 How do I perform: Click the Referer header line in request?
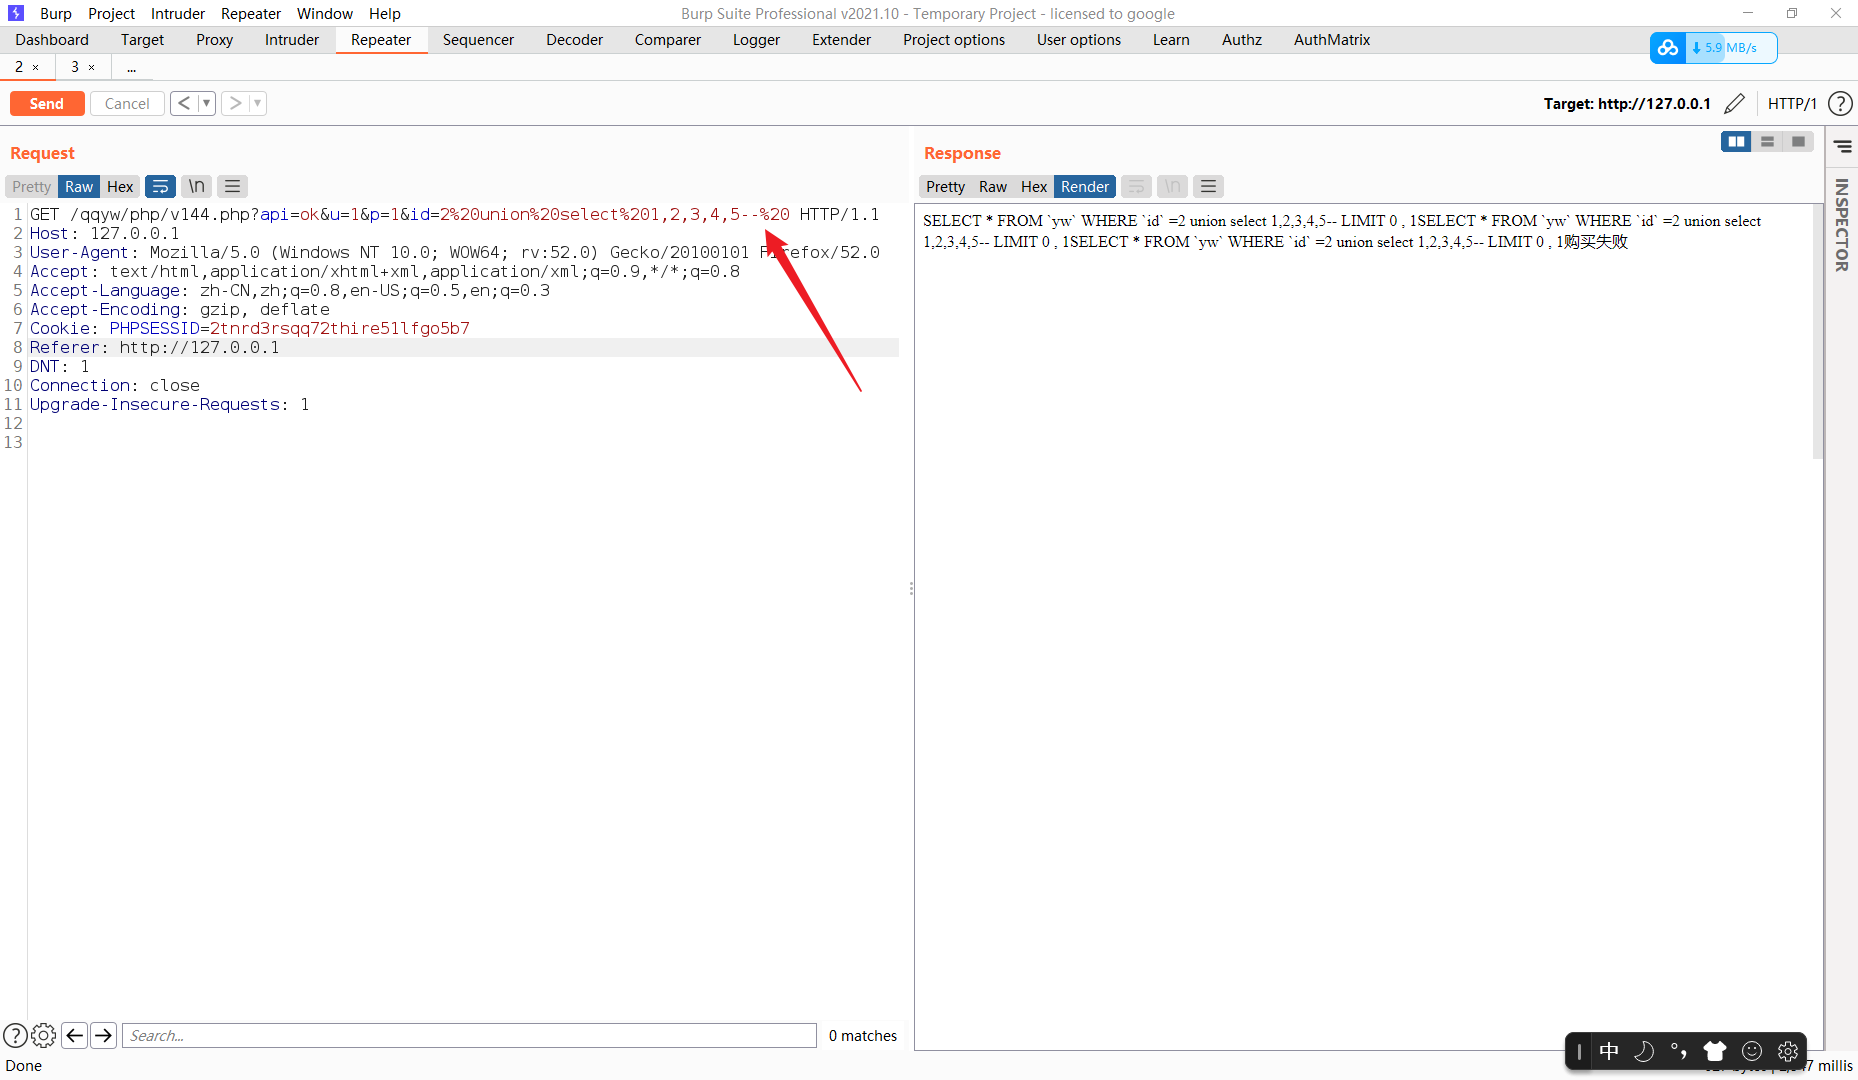[x=464, y=347]
